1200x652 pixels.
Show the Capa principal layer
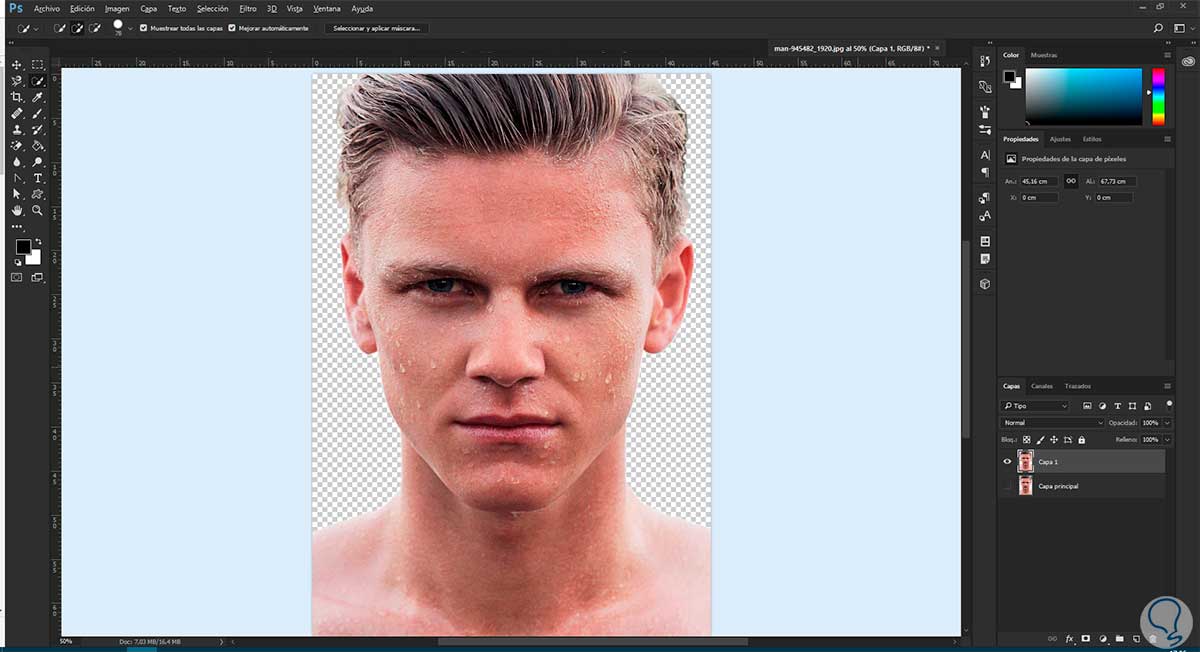point(1007,486)
